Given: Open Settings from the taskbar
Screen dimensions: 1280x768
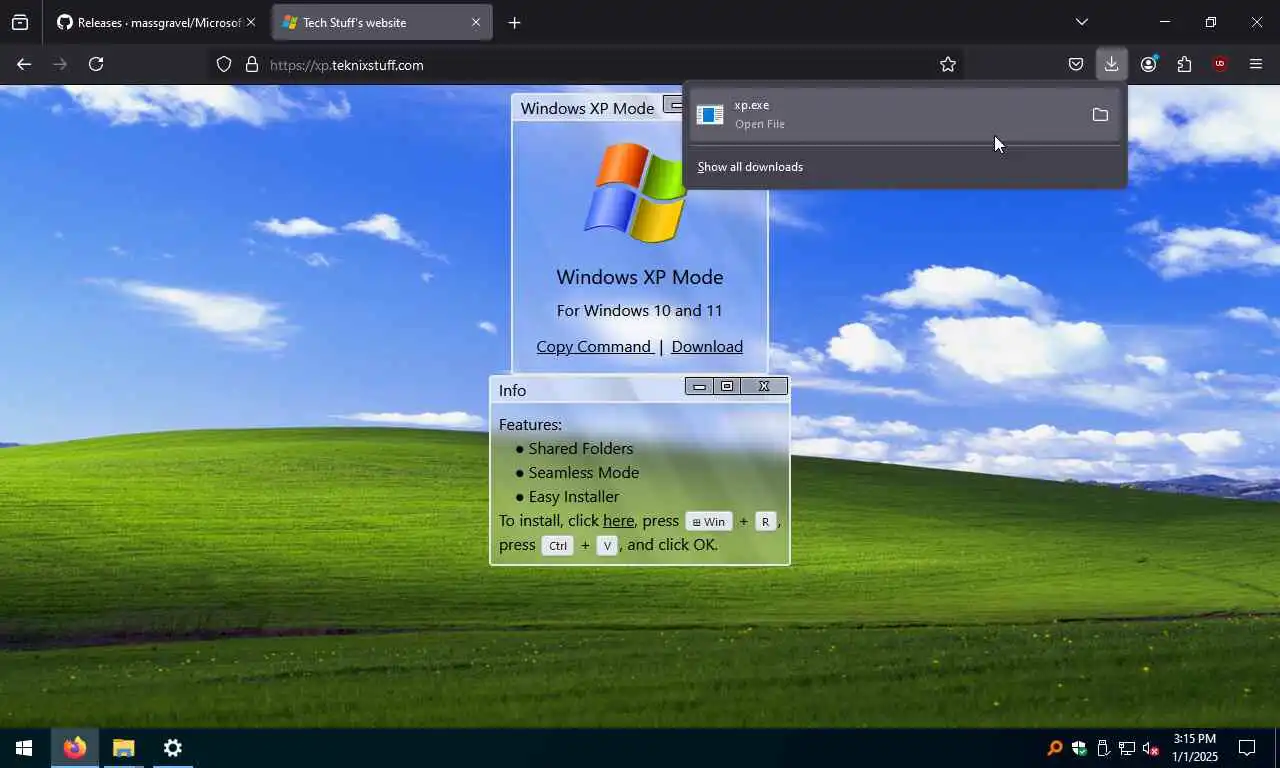Looking at the screenshot, I should tap(172, 748).
